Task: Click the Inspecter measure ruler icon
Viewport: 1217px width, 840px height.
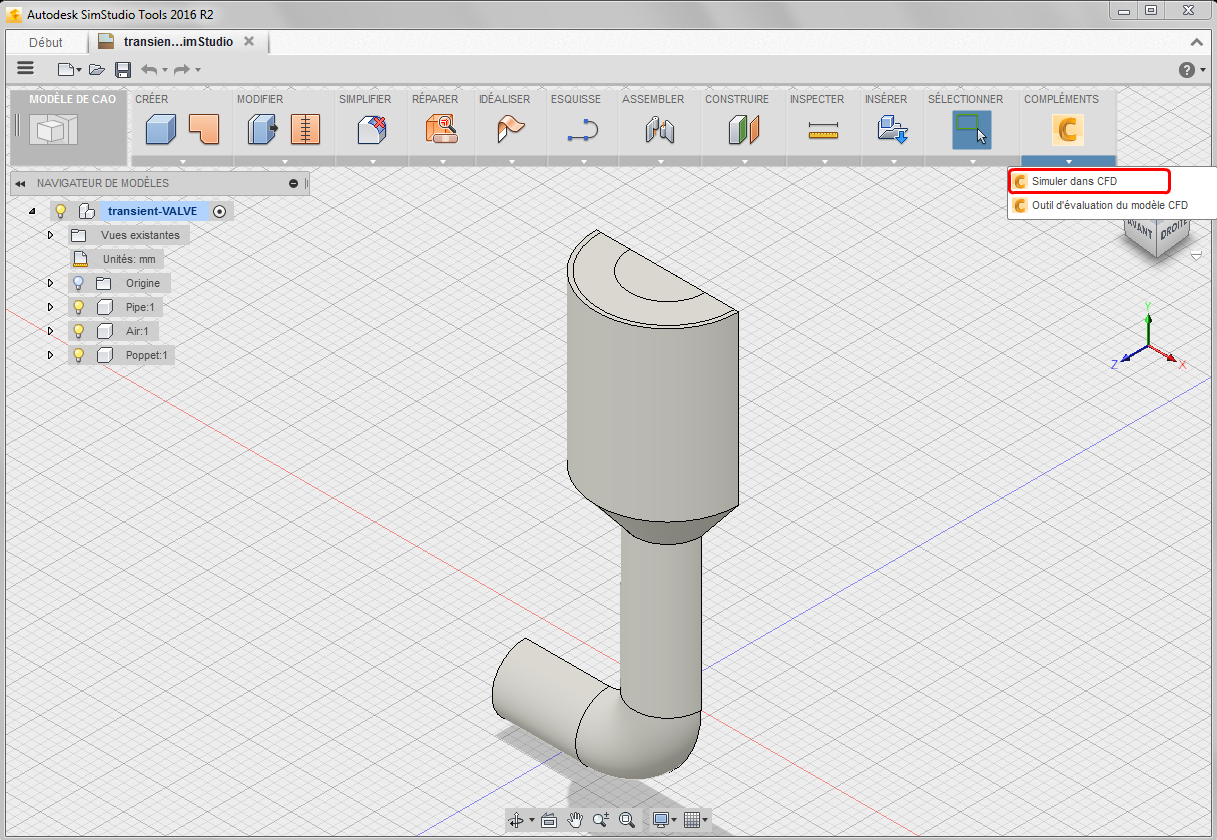Action: click(823, 130)
